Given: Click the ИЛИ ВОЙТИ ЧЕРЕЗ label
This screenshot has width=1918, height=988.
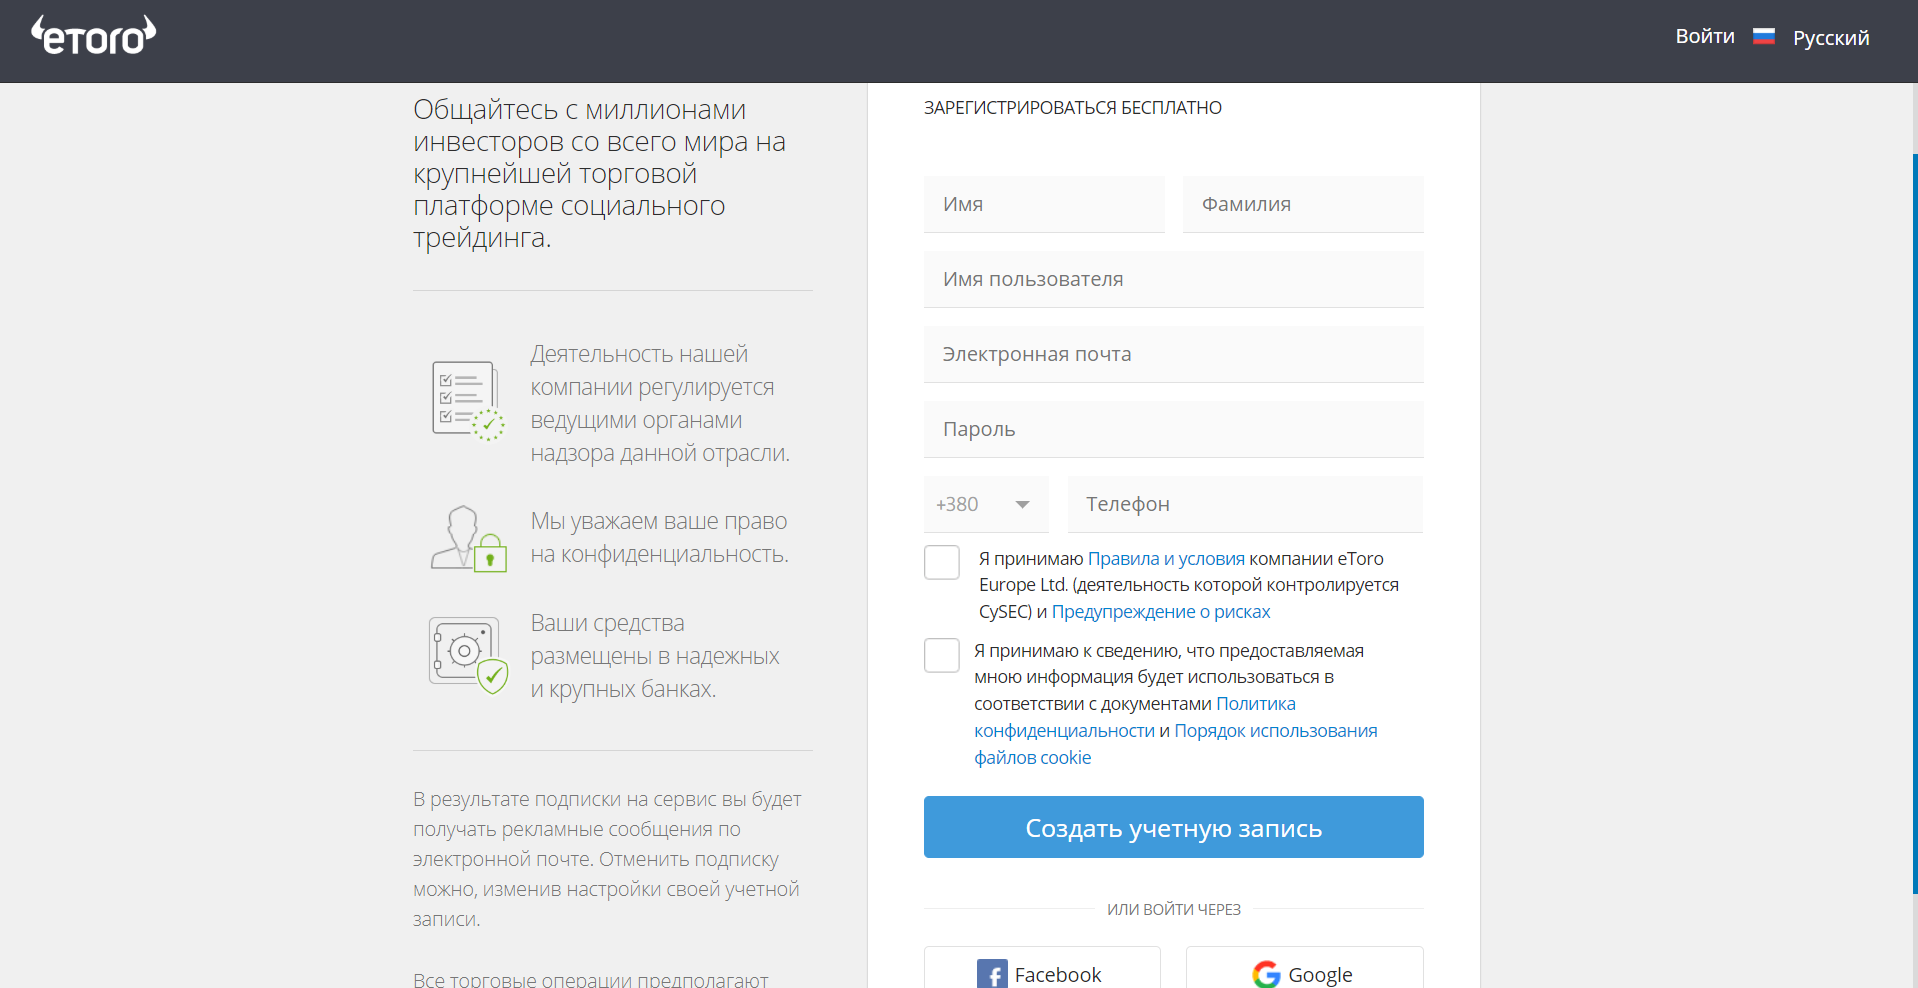Looking at the screenshot, I should point(1173,909).
